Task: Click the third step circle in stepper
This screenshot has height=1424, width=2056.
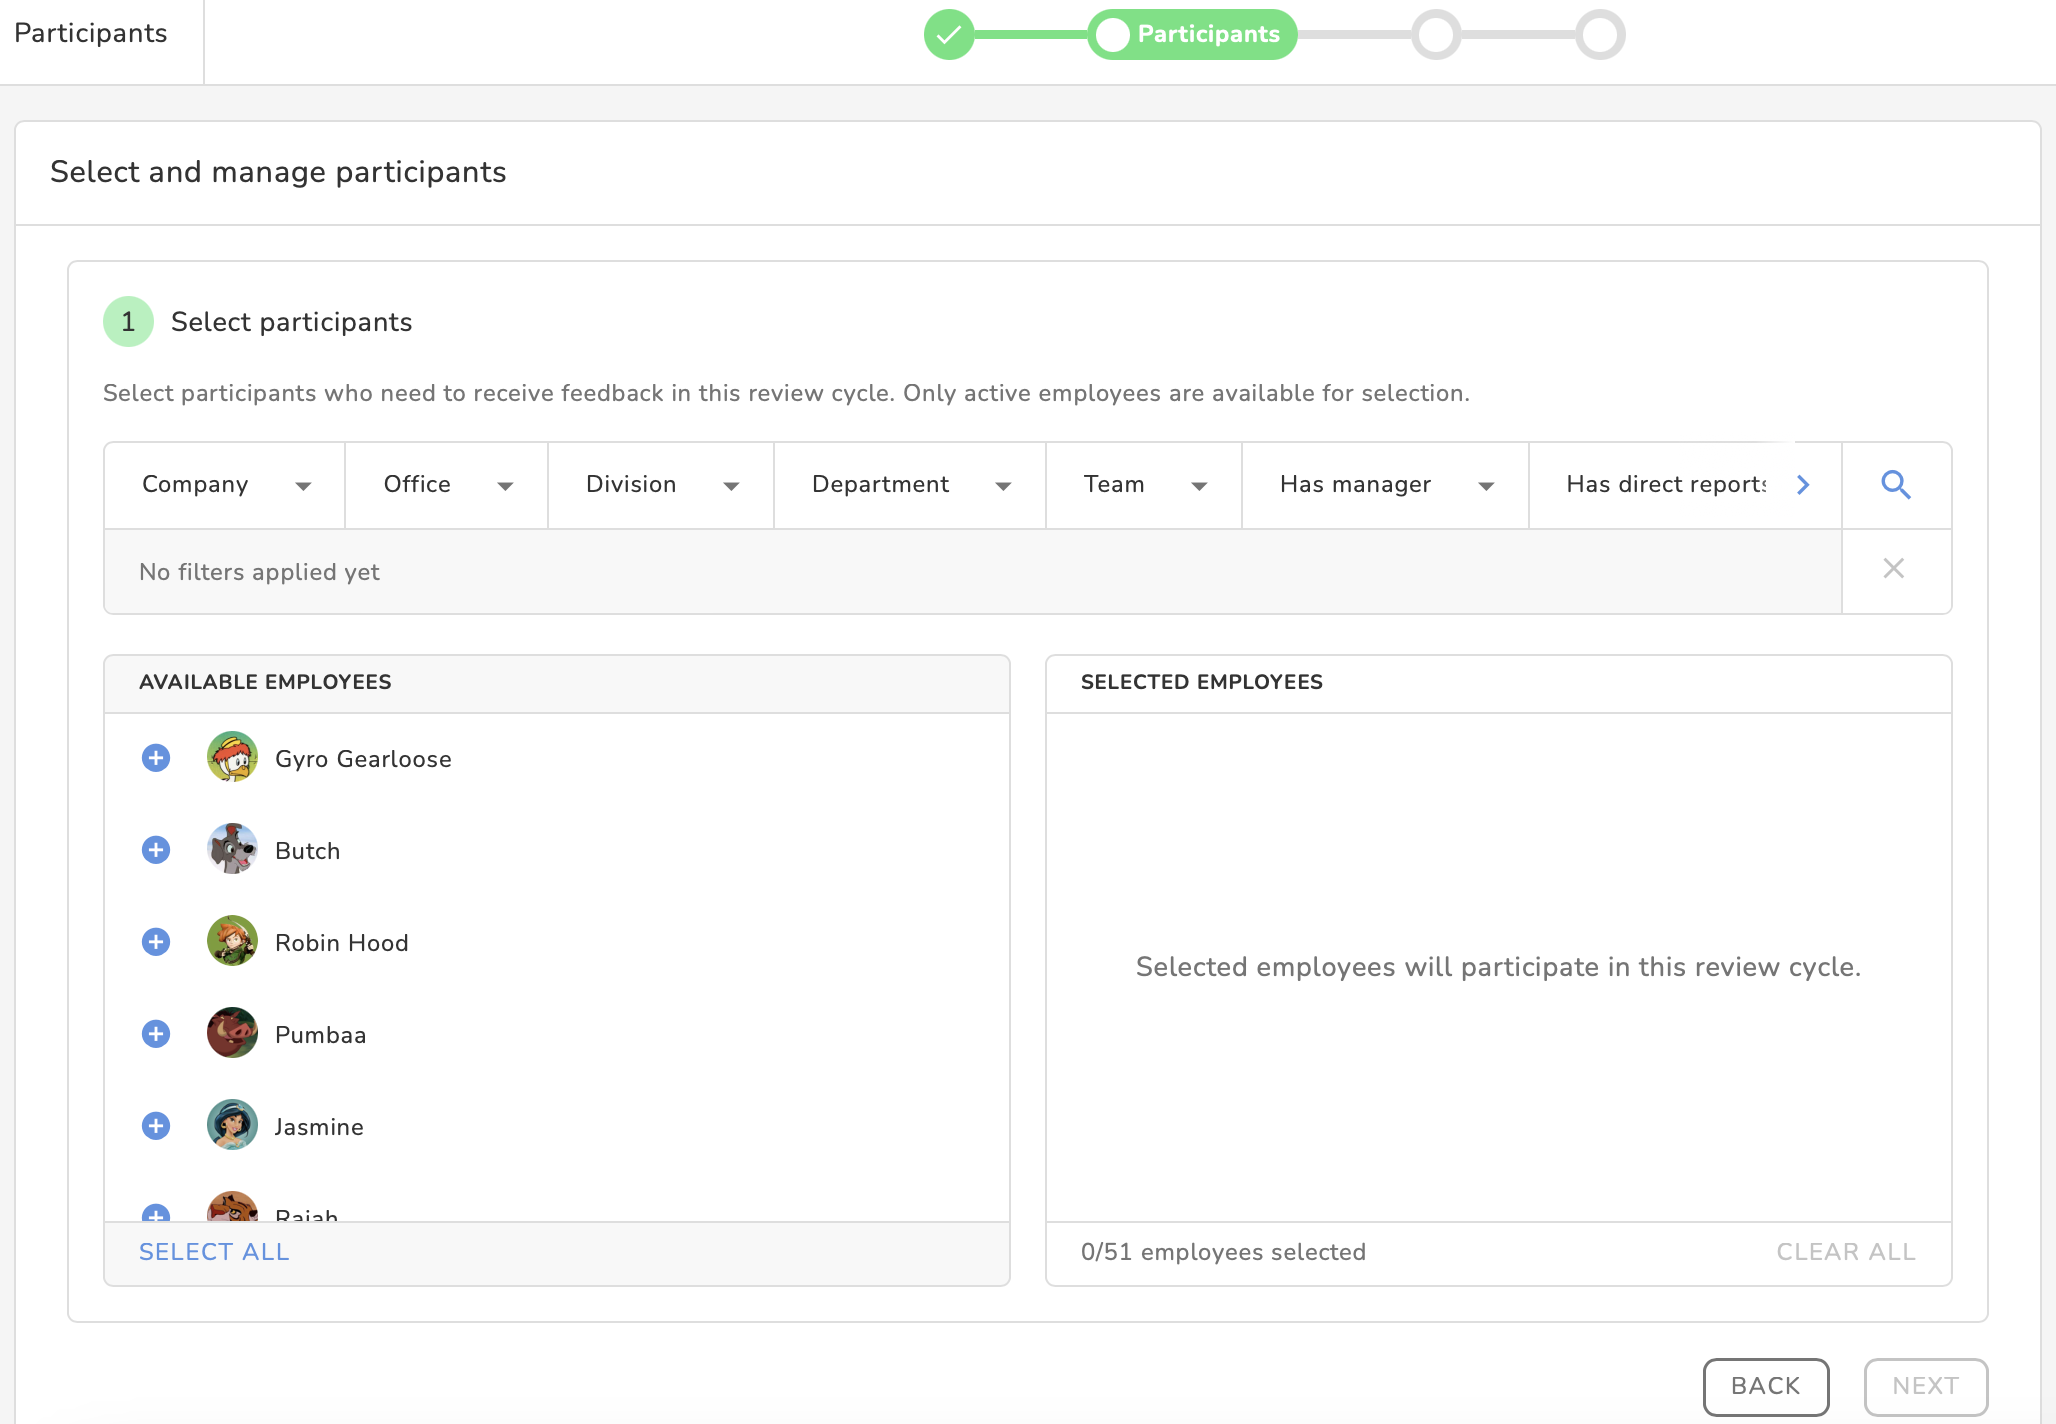Action: pos(1436,35)
